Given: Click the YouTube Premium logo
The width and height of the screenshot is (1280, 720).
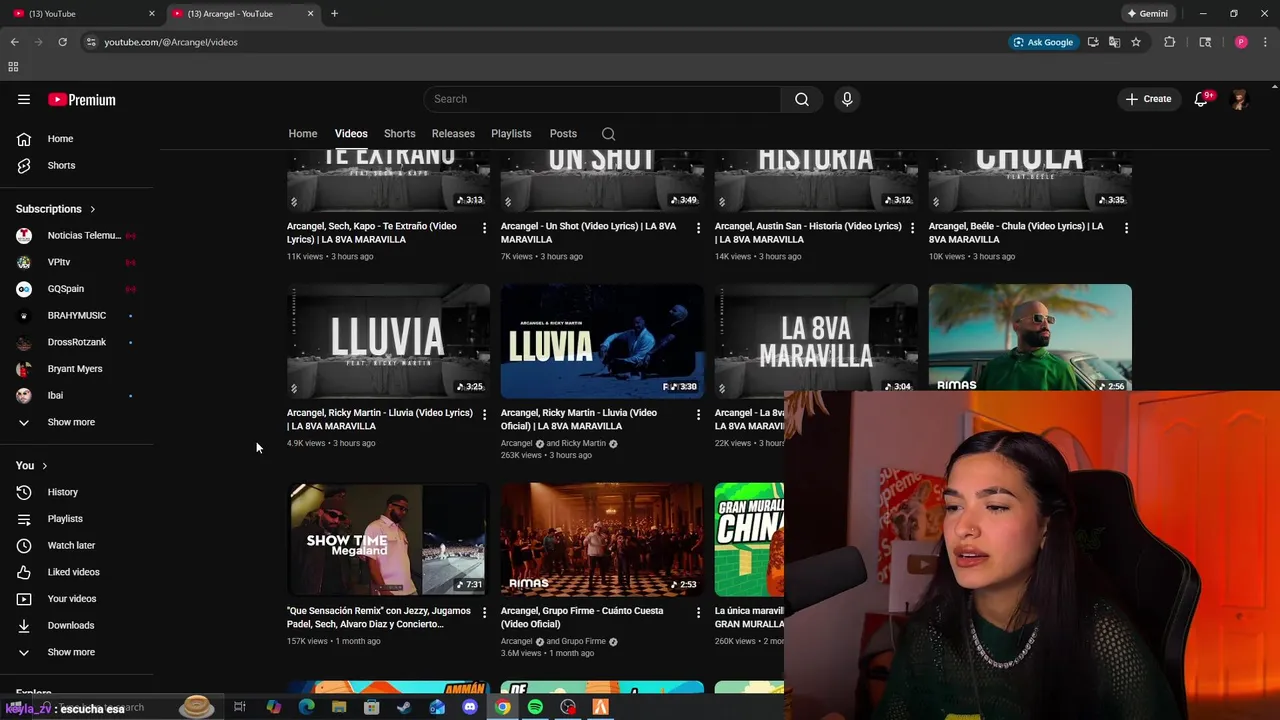Looking at the screenshot, I should pos(82,99).
